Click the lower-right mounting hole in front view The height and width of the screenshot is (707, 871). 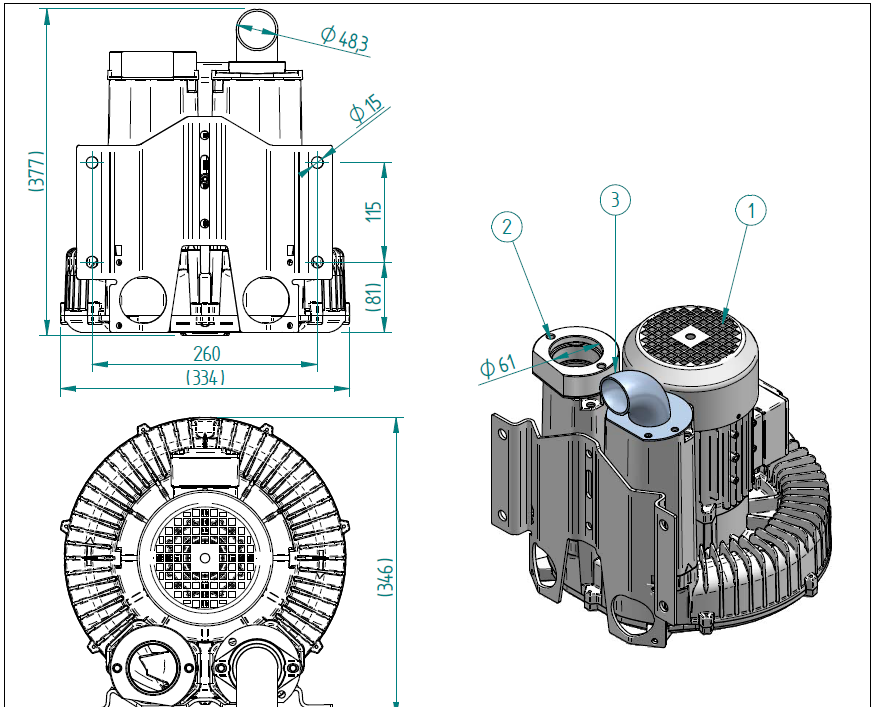pos(317,262)
